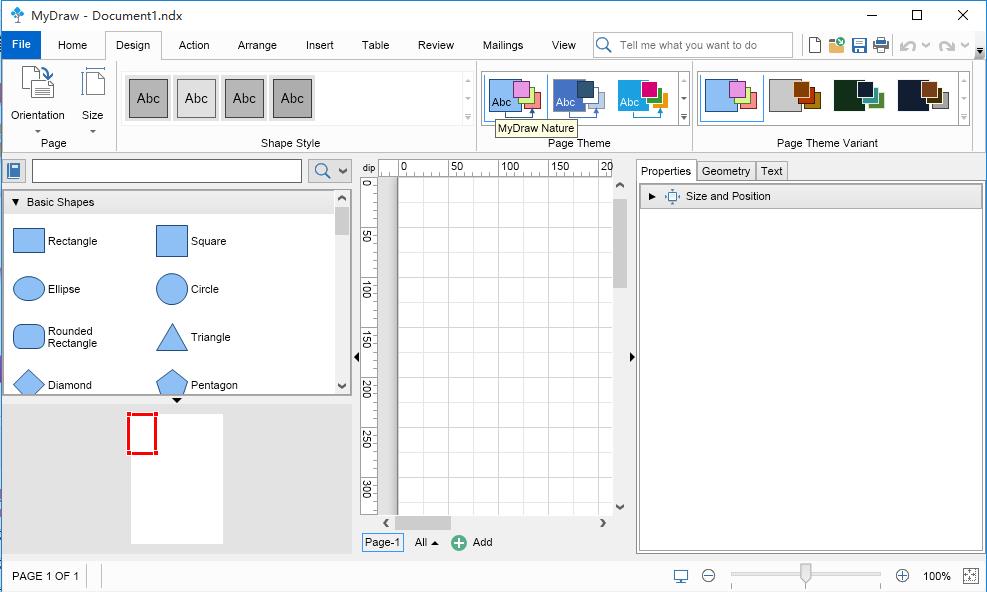Choose the MyDraw Nature page theme
Image resolution: width=987 pixels, height=592 pixels.
515,98
